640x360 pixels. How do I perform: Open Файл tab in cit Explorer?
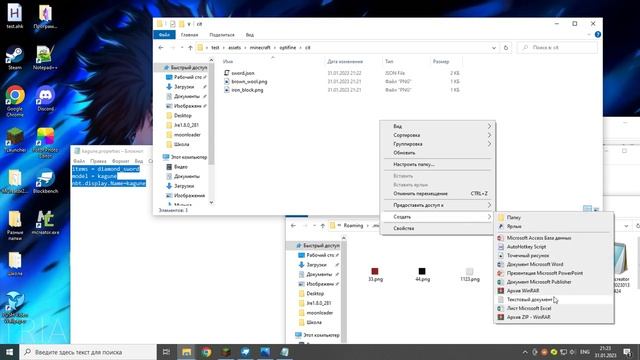tap(164, 35)
